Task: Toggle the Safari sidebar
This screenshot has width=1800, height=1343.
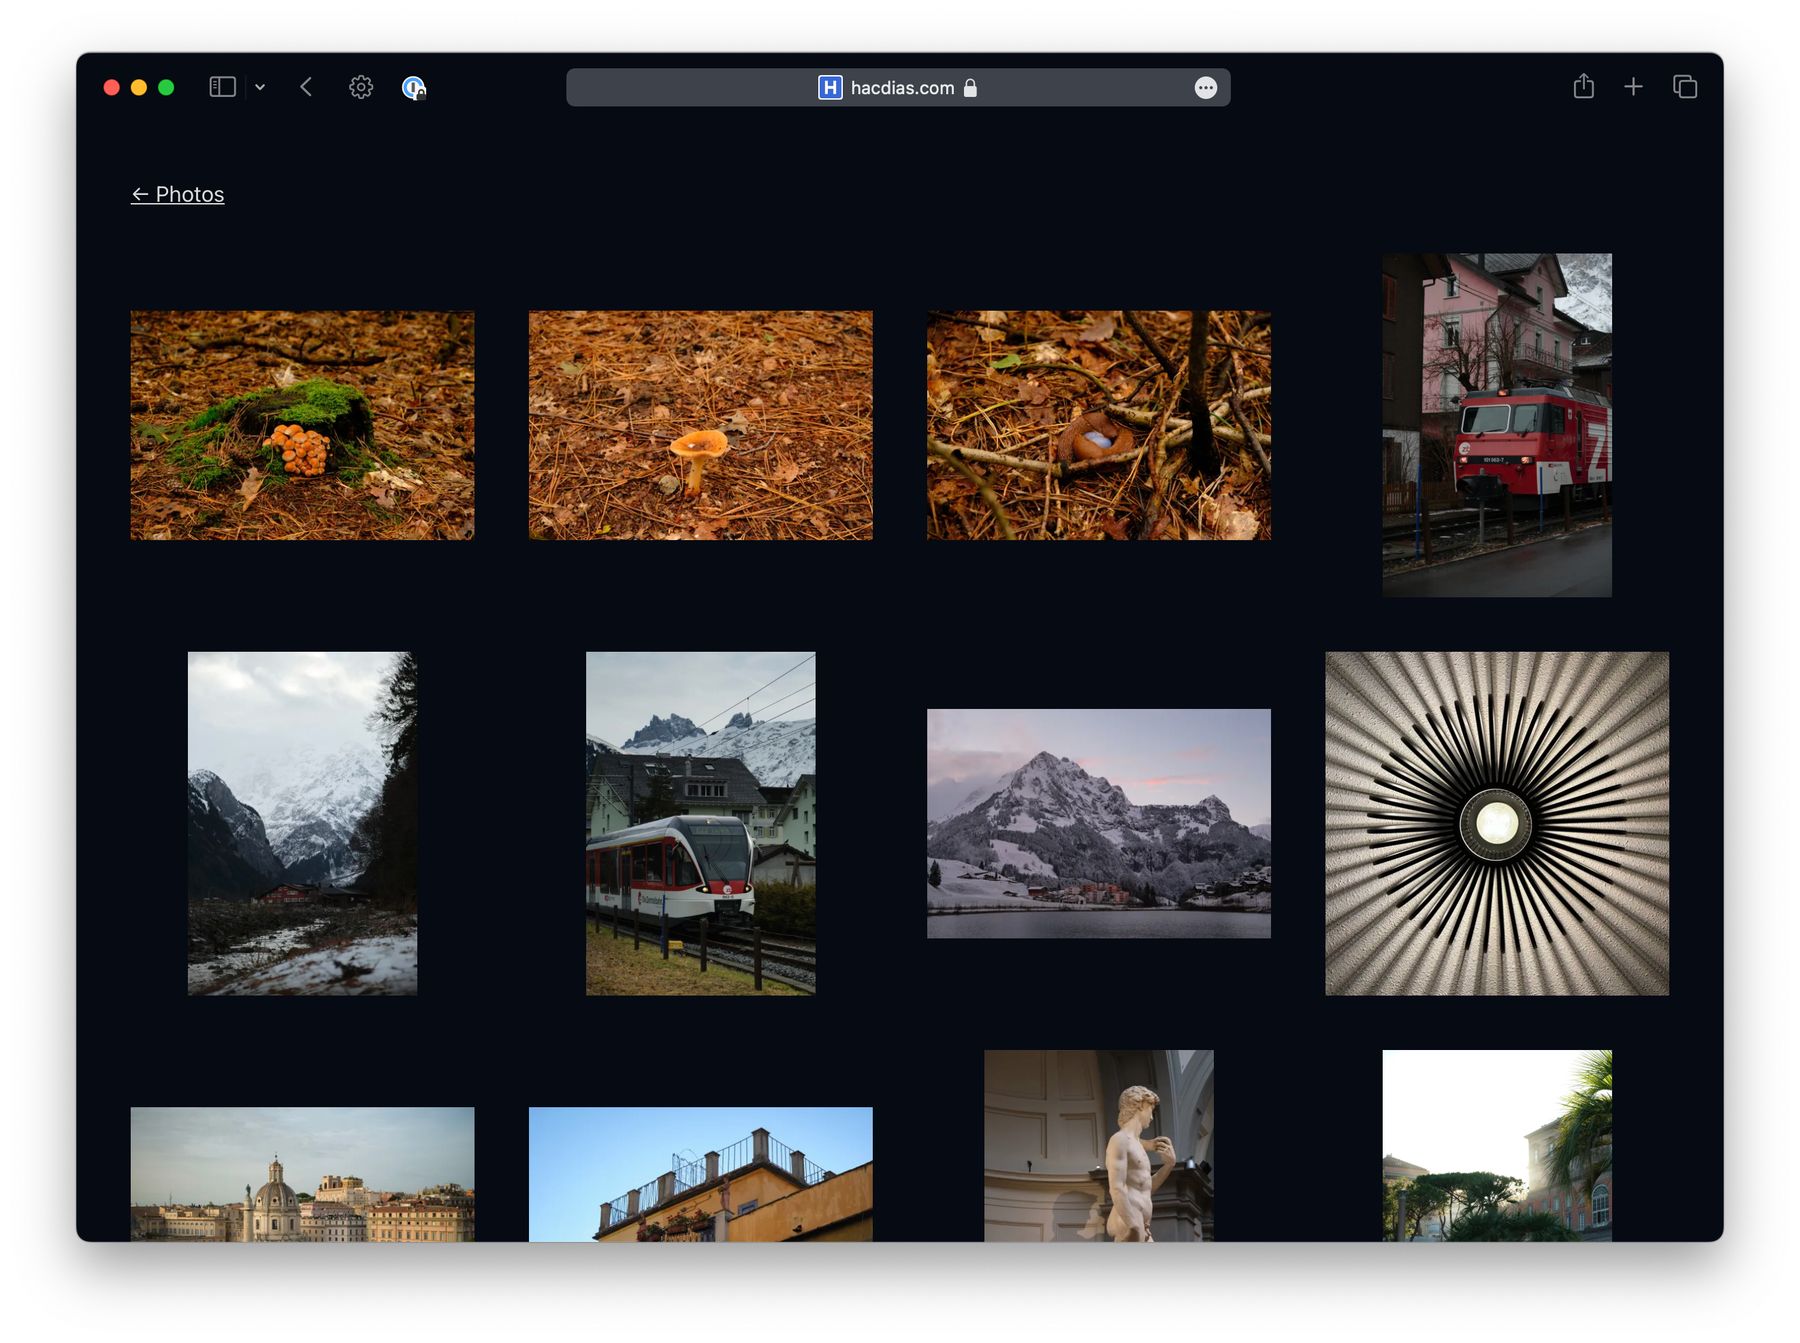Action: (x=222, y=87)
